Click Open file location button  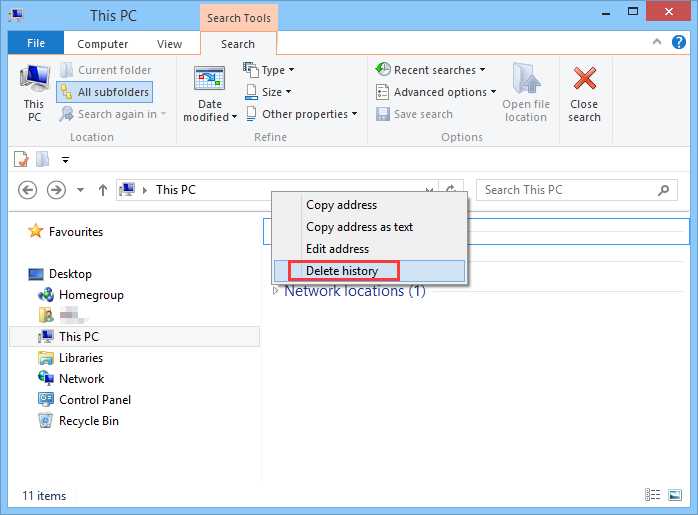click(526, 93)
